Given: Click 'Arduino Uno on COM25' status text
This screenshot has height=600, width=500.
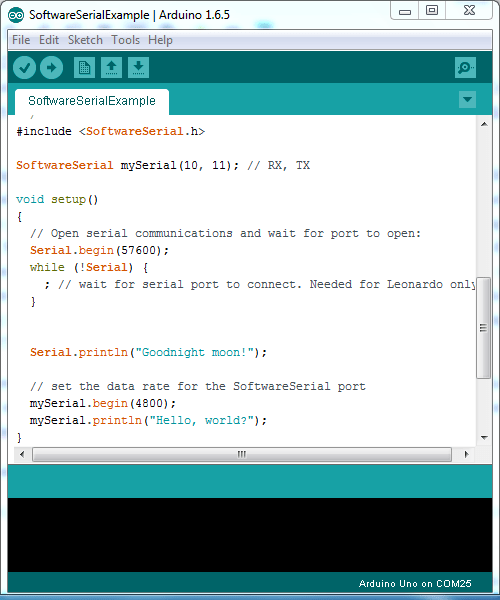Looking at the screenshot, I should tap(415, 584).
